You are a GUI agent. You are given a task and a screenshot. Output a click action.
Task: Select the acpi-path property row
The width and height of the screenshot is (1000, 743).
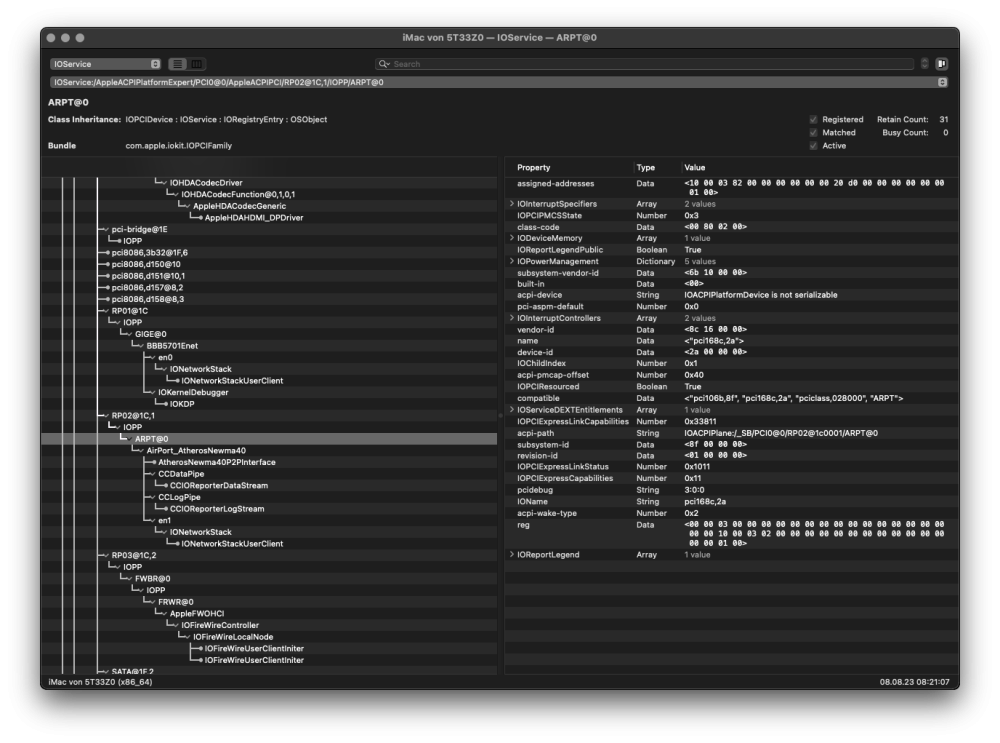pos(732,434)
